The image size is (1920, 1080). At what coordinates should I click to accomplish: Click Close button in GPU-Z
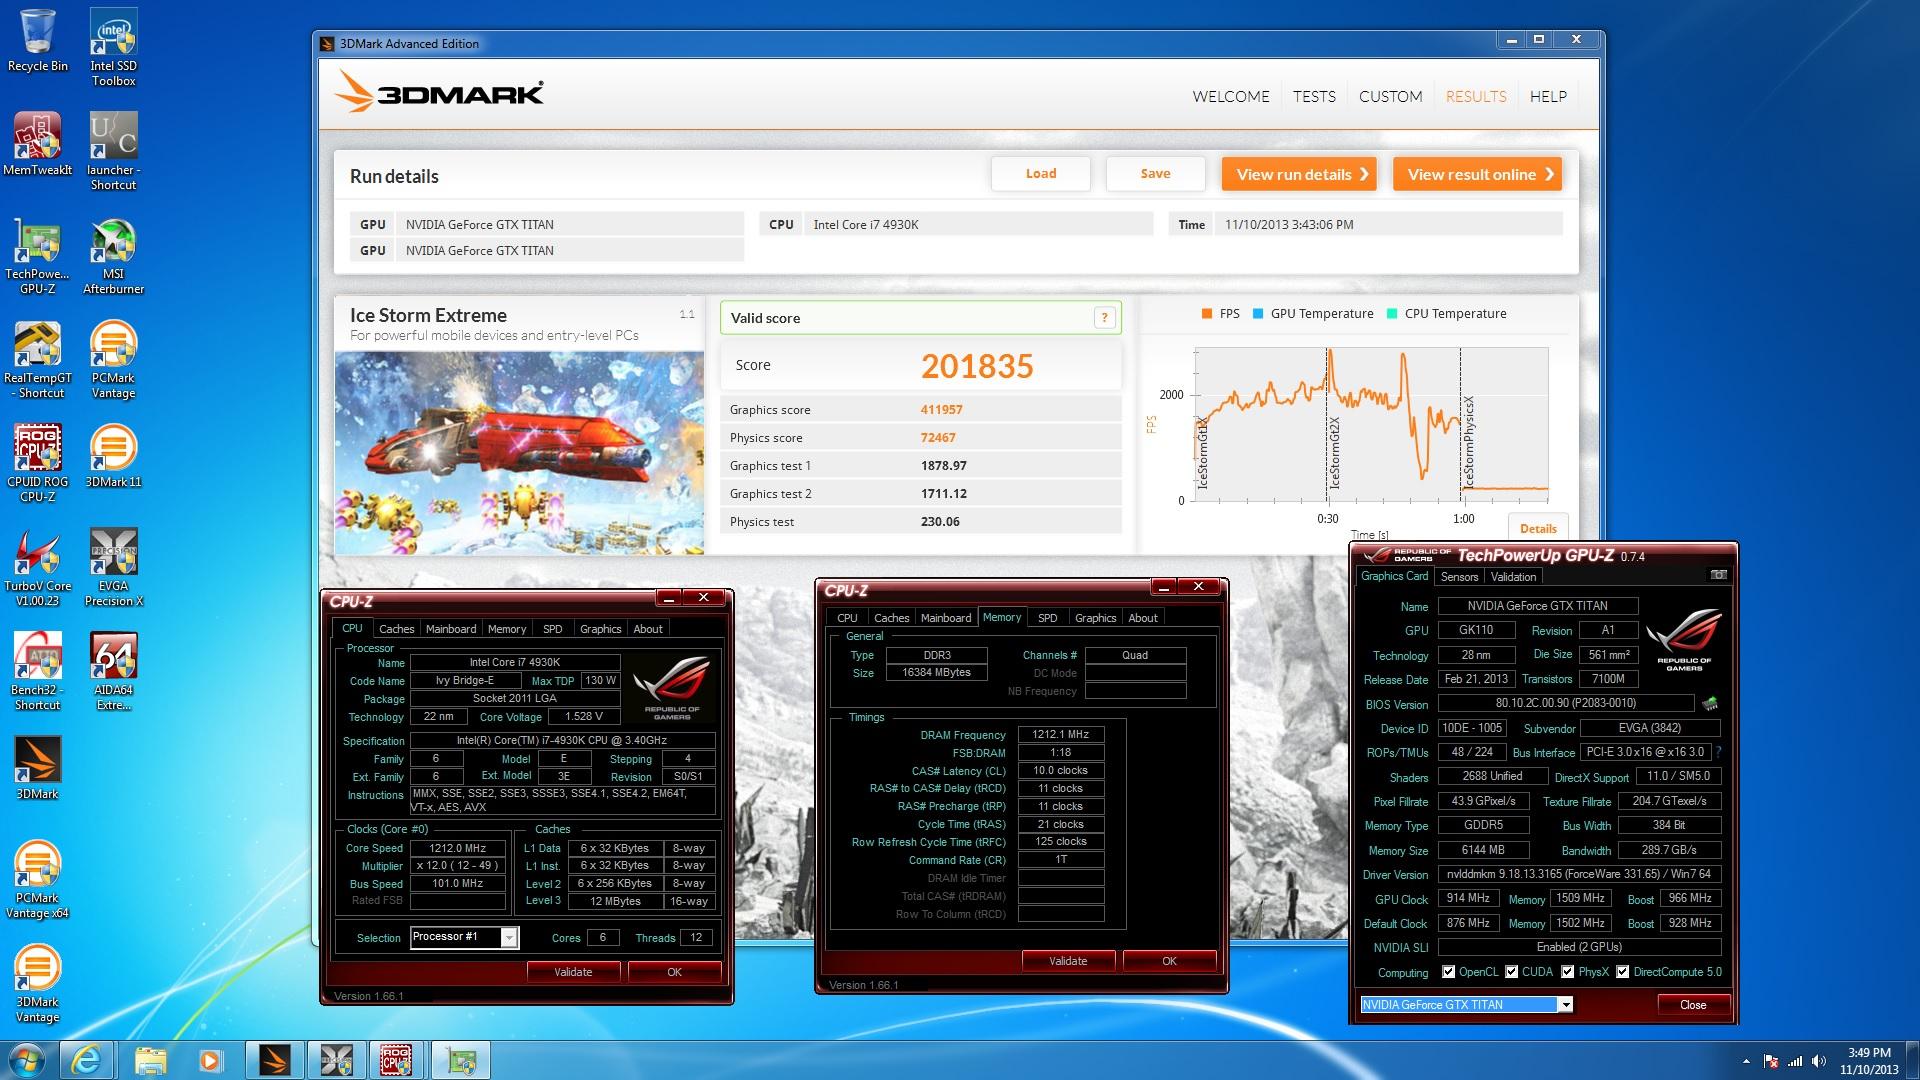(1693, 1005)
